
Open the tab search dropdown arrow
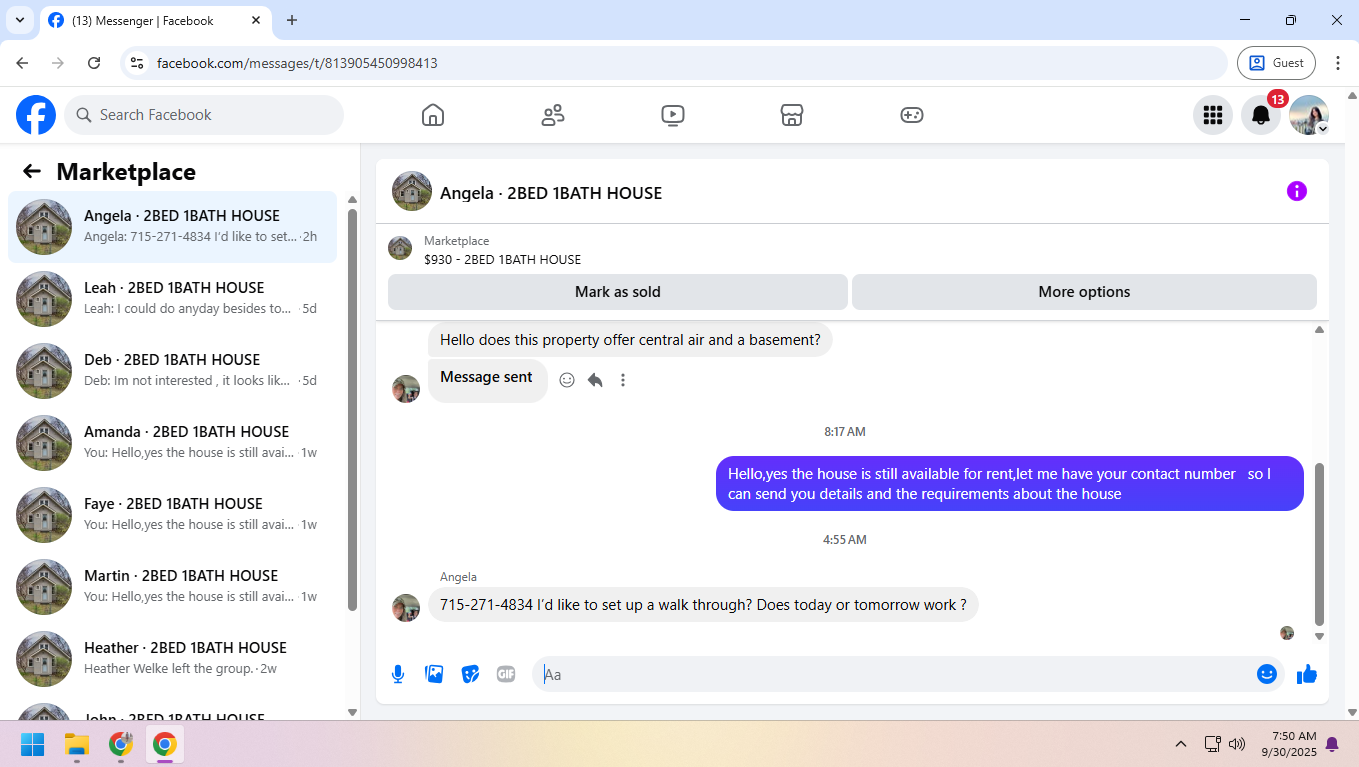point(20,20)
